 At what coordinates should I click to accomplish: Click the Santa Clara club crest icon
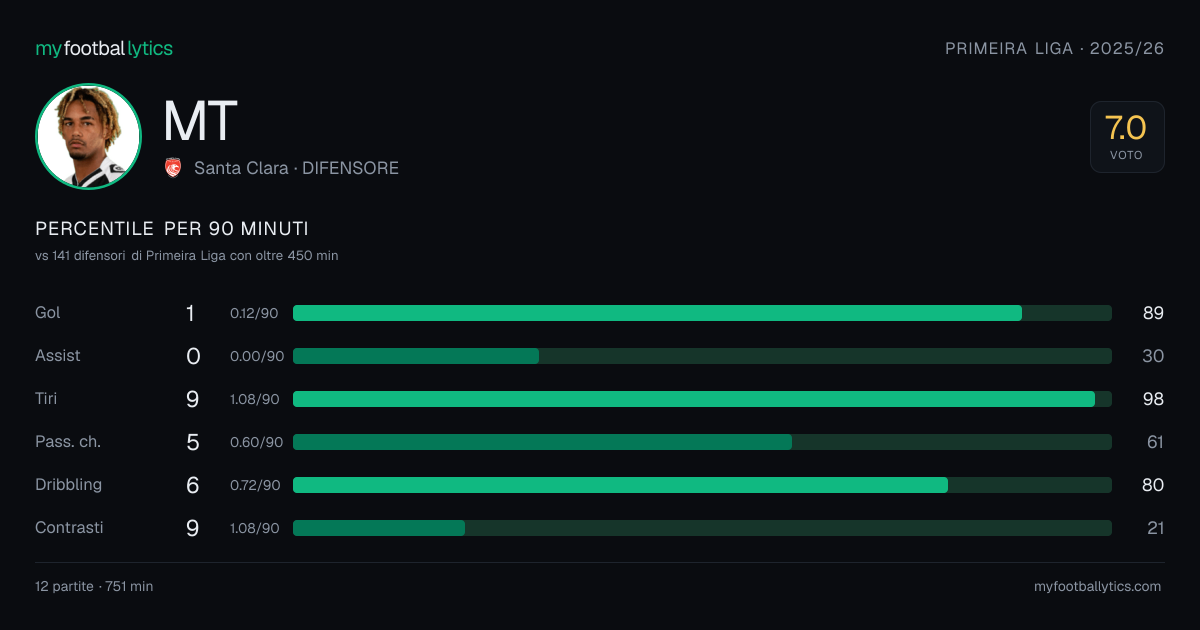[x=173, y=168]
